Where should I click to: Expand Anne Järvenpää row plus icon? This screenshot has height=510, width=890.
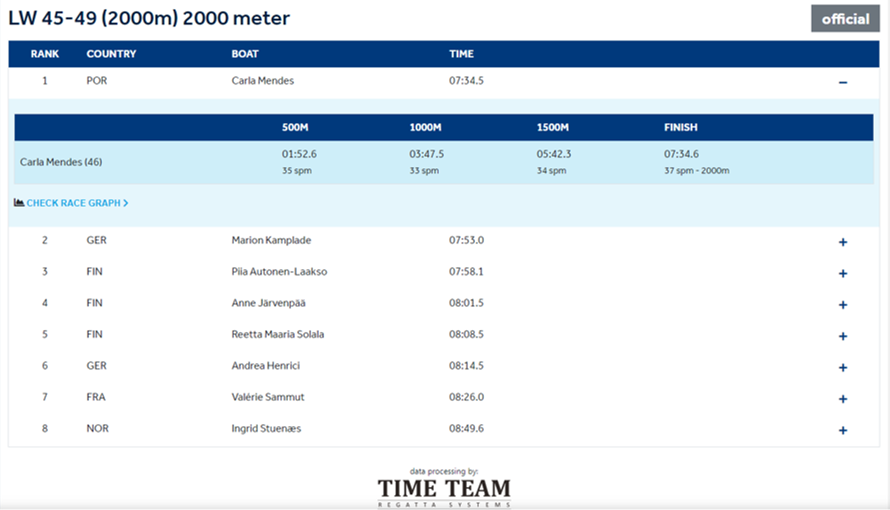842,304
